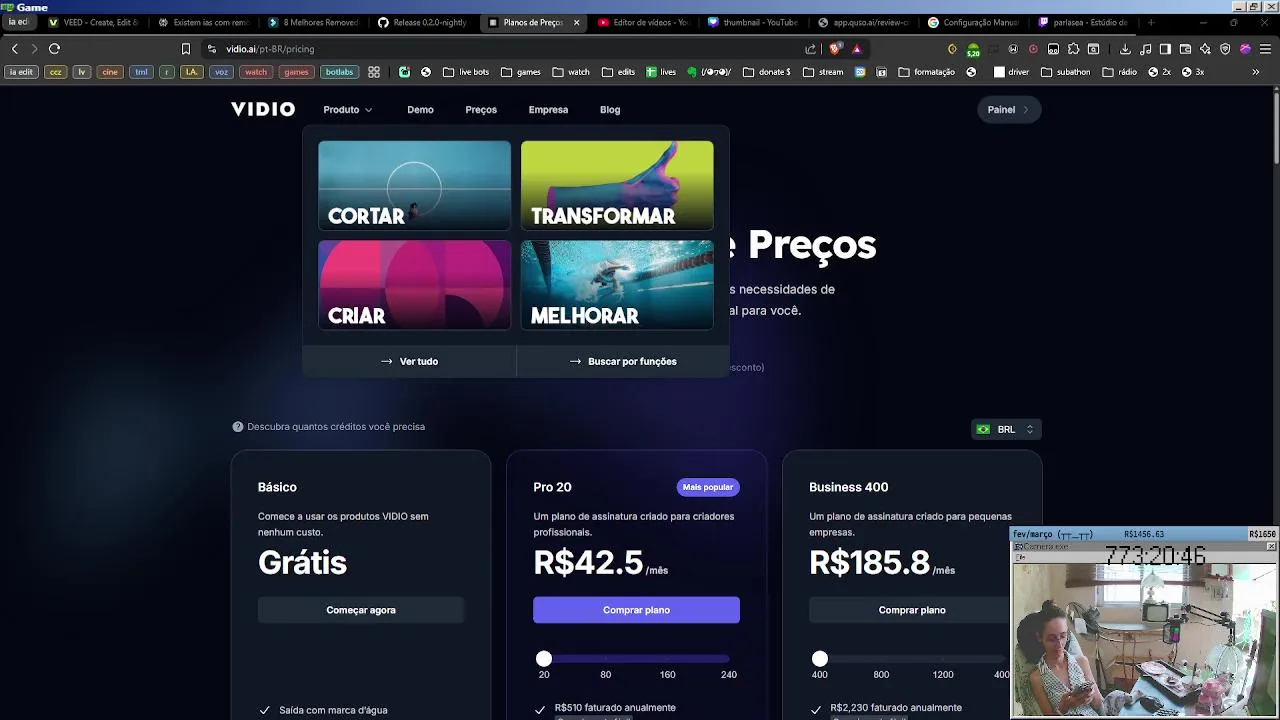1280x720 pixels.
Task: Click the Brave shield icon
Action: (x=835, y=49)
